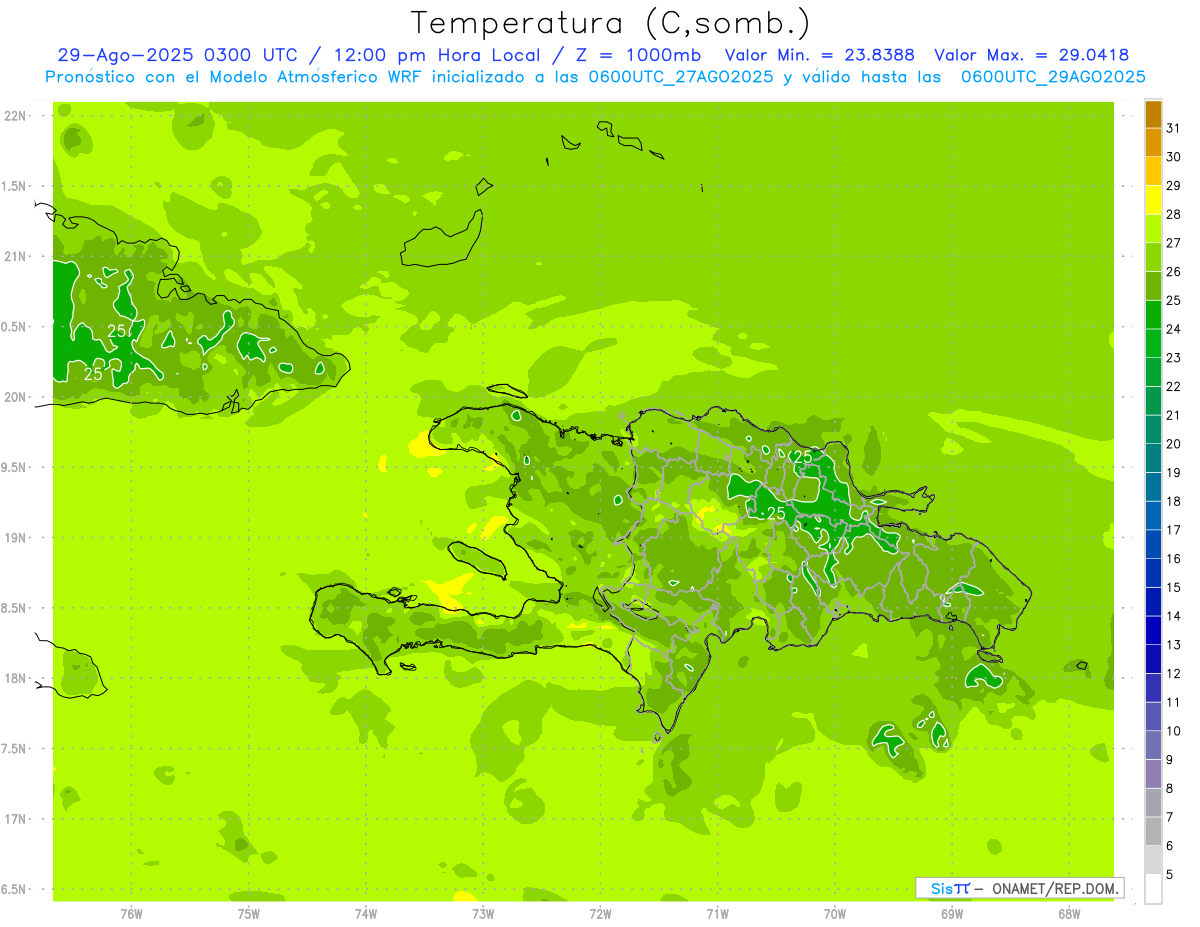This screenshot has width=1200, height=927.
Task: Click the "19N" latitude axis label
Action: point(17,538)
